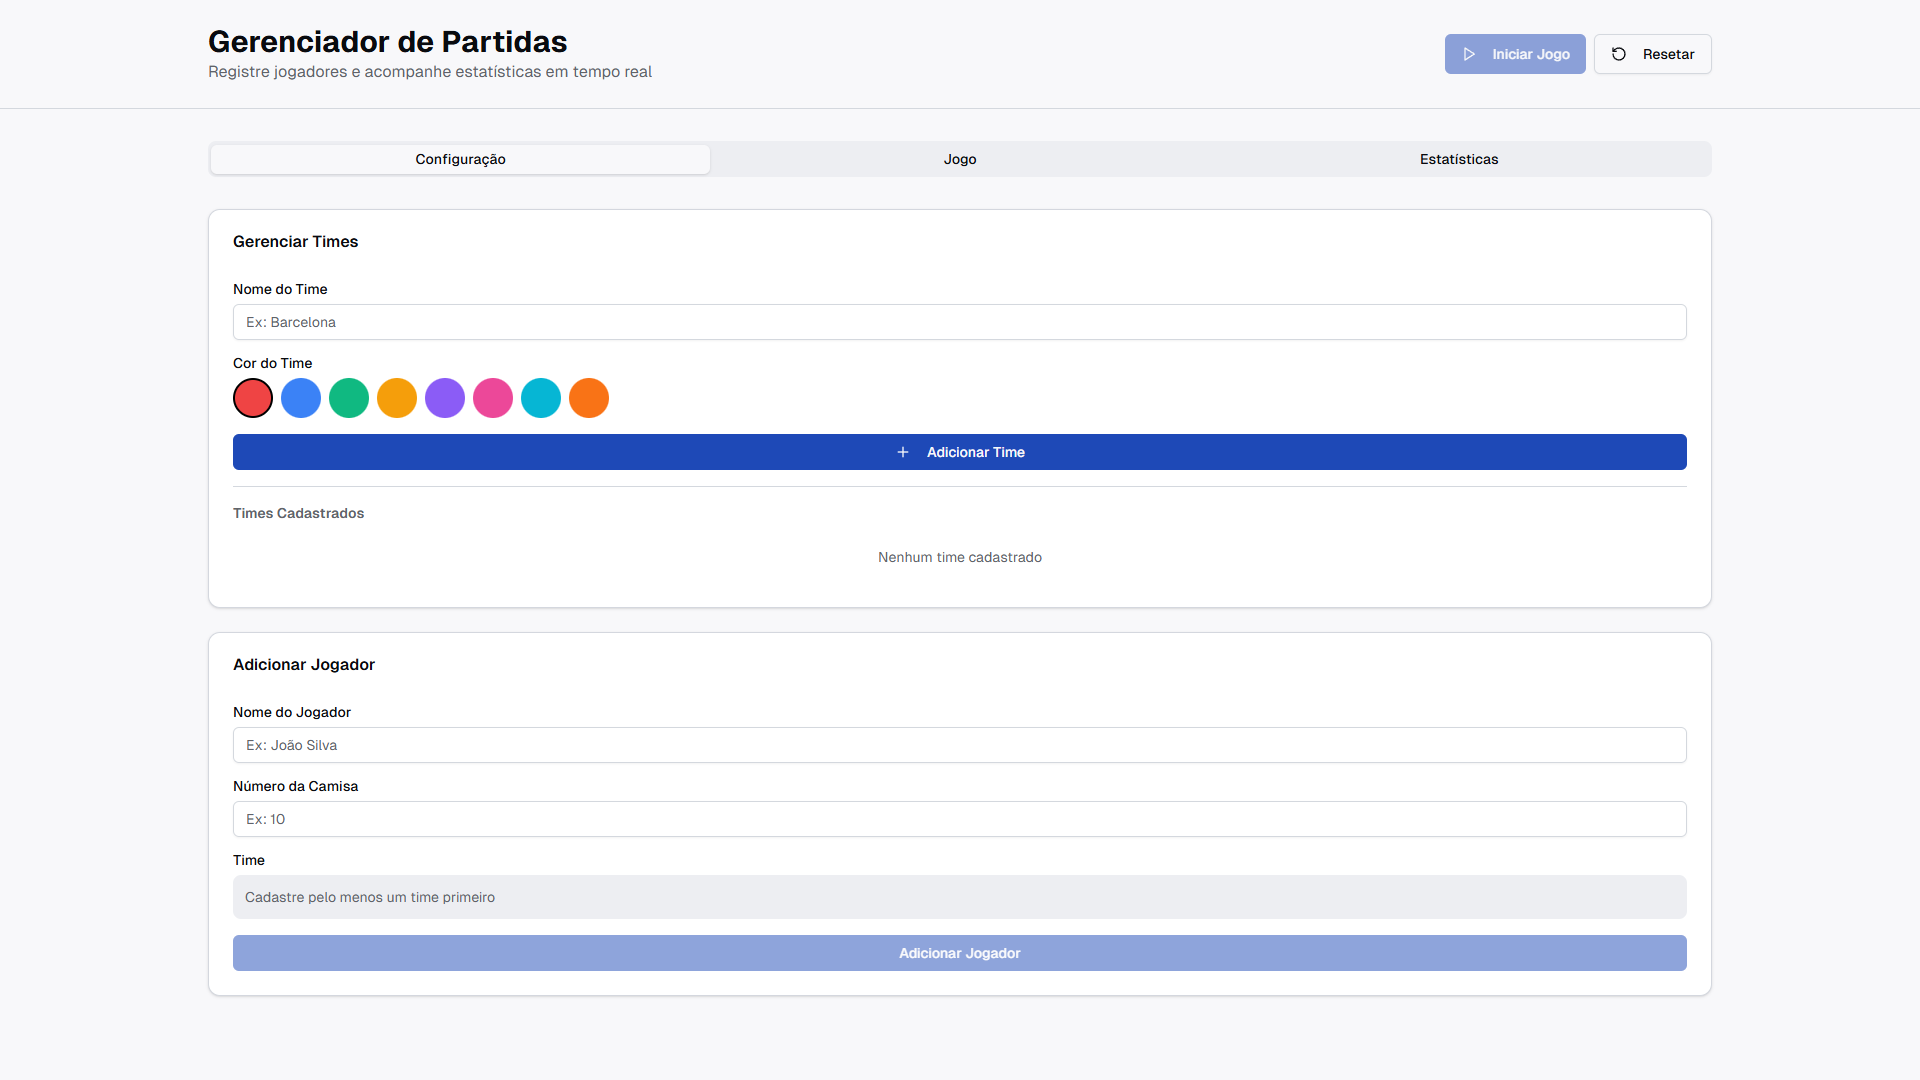The image size is (1920, 1080).
Task: Open the Estatísticas tab
Action: [x=1459, y=159]
